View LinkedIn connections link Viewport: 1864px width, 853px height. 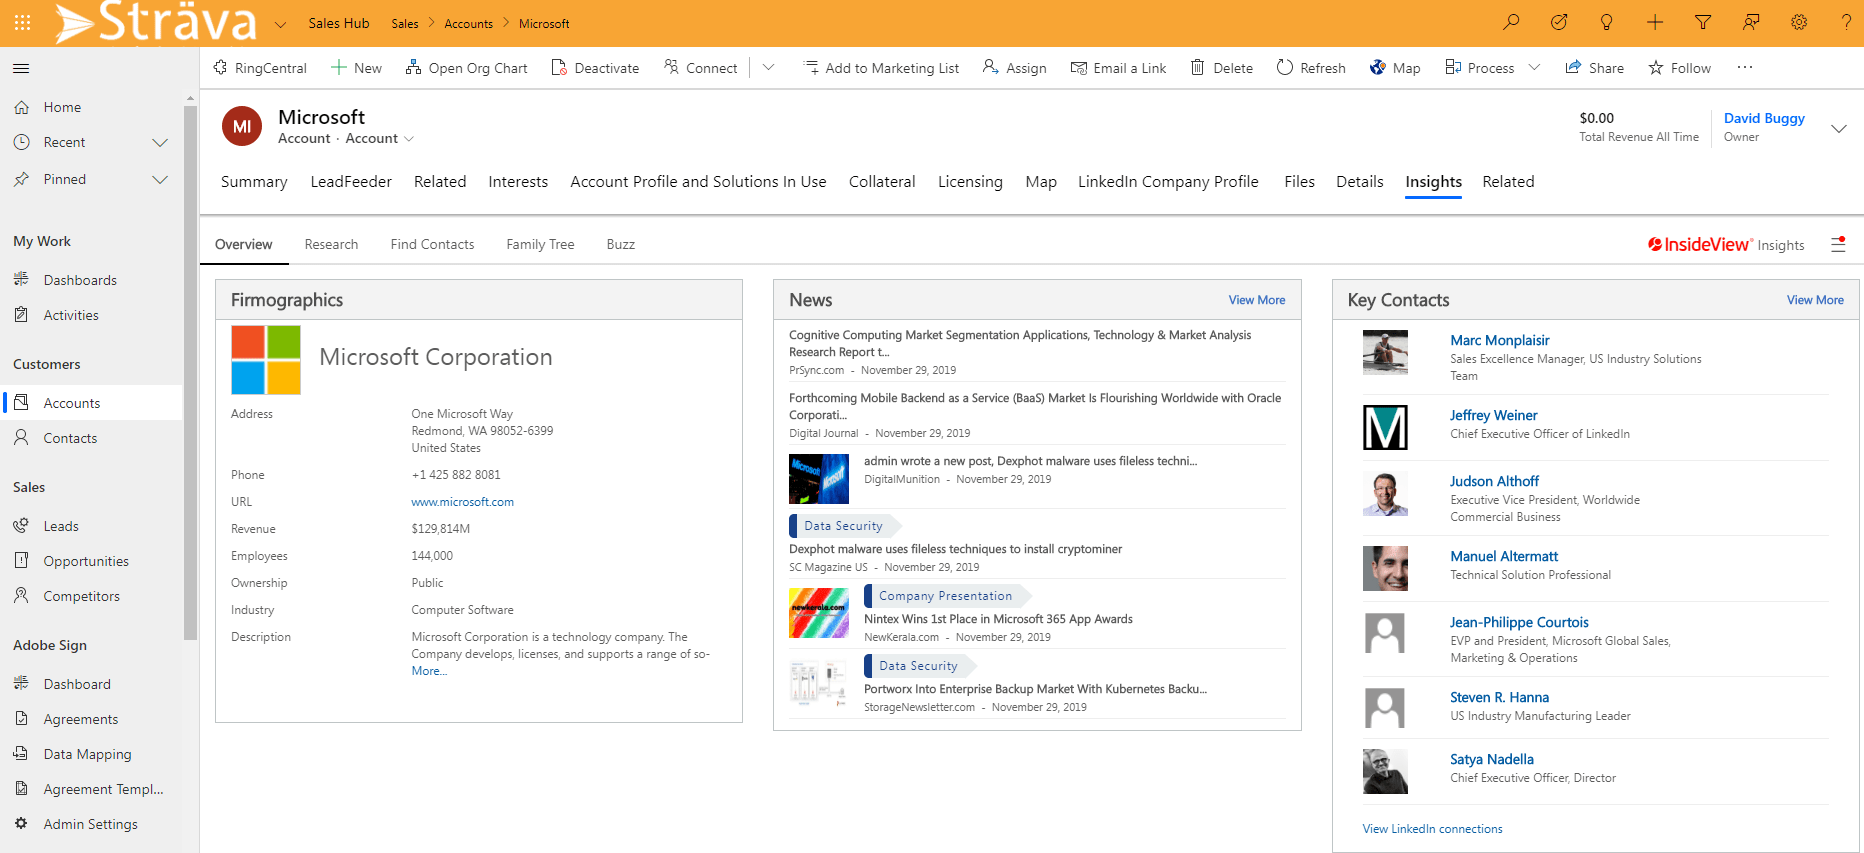[1432, 829]
